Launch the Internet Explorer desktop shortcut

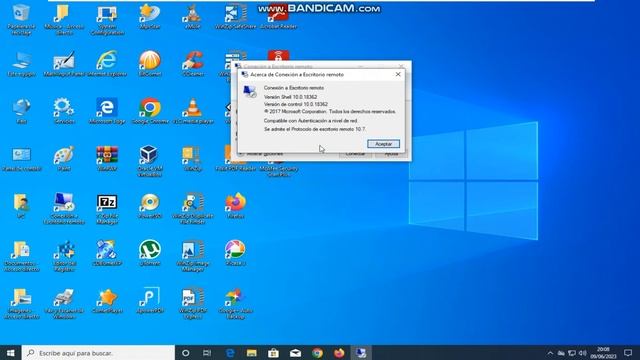point(107,64)
